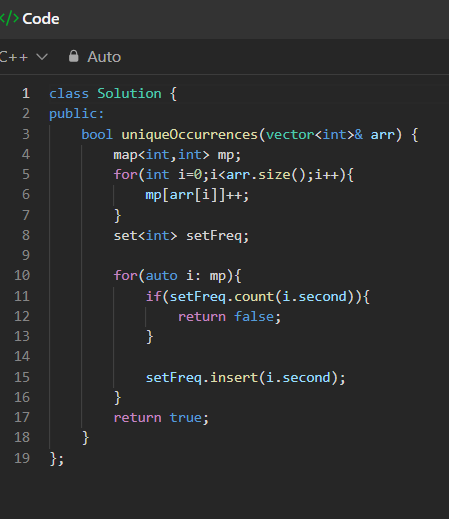Select the Code panel tab
This screenshot has height=519, width=449.
[x=41, y=19]
